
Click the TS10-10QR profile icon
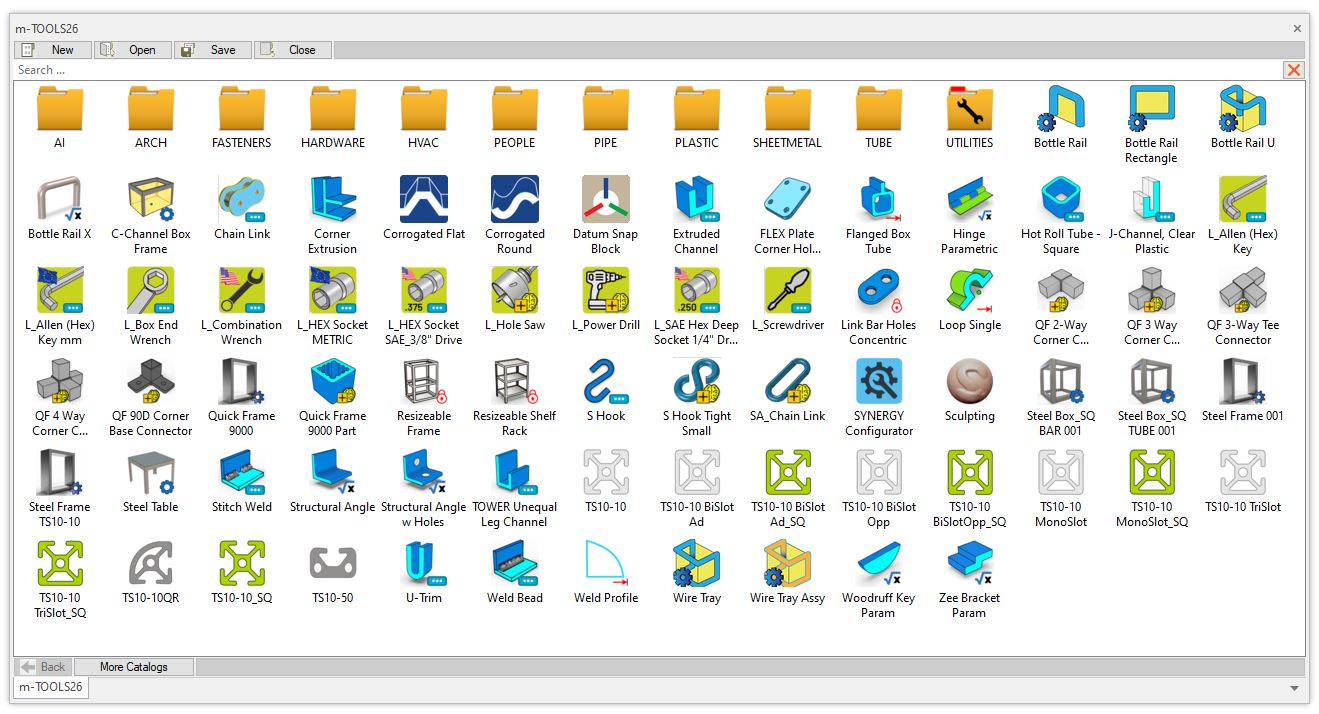(151, 564)
